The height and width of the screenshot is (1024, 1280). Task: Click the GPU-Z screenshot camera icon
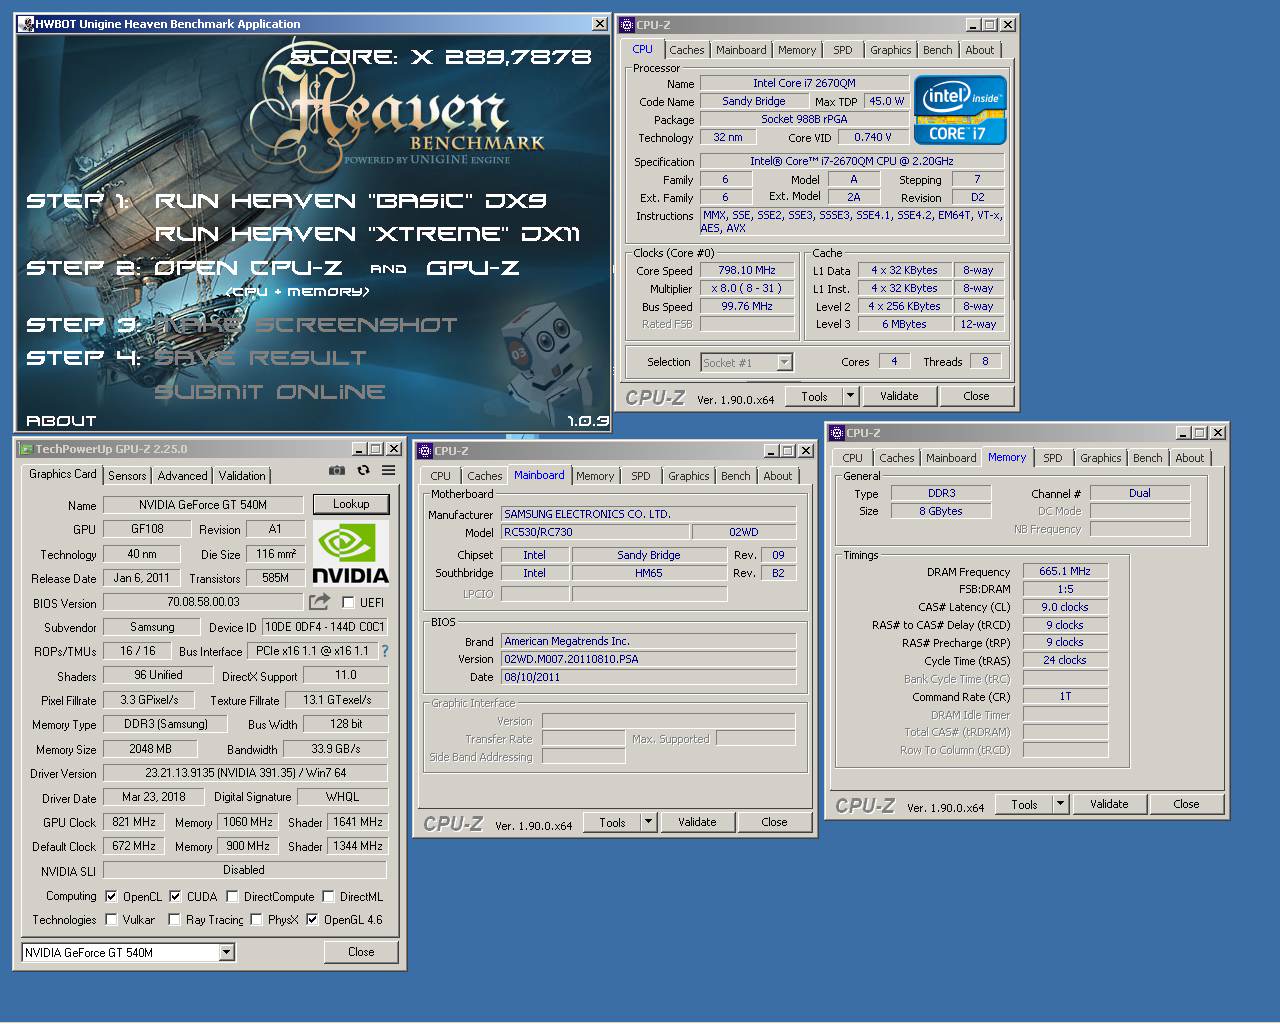337,470
